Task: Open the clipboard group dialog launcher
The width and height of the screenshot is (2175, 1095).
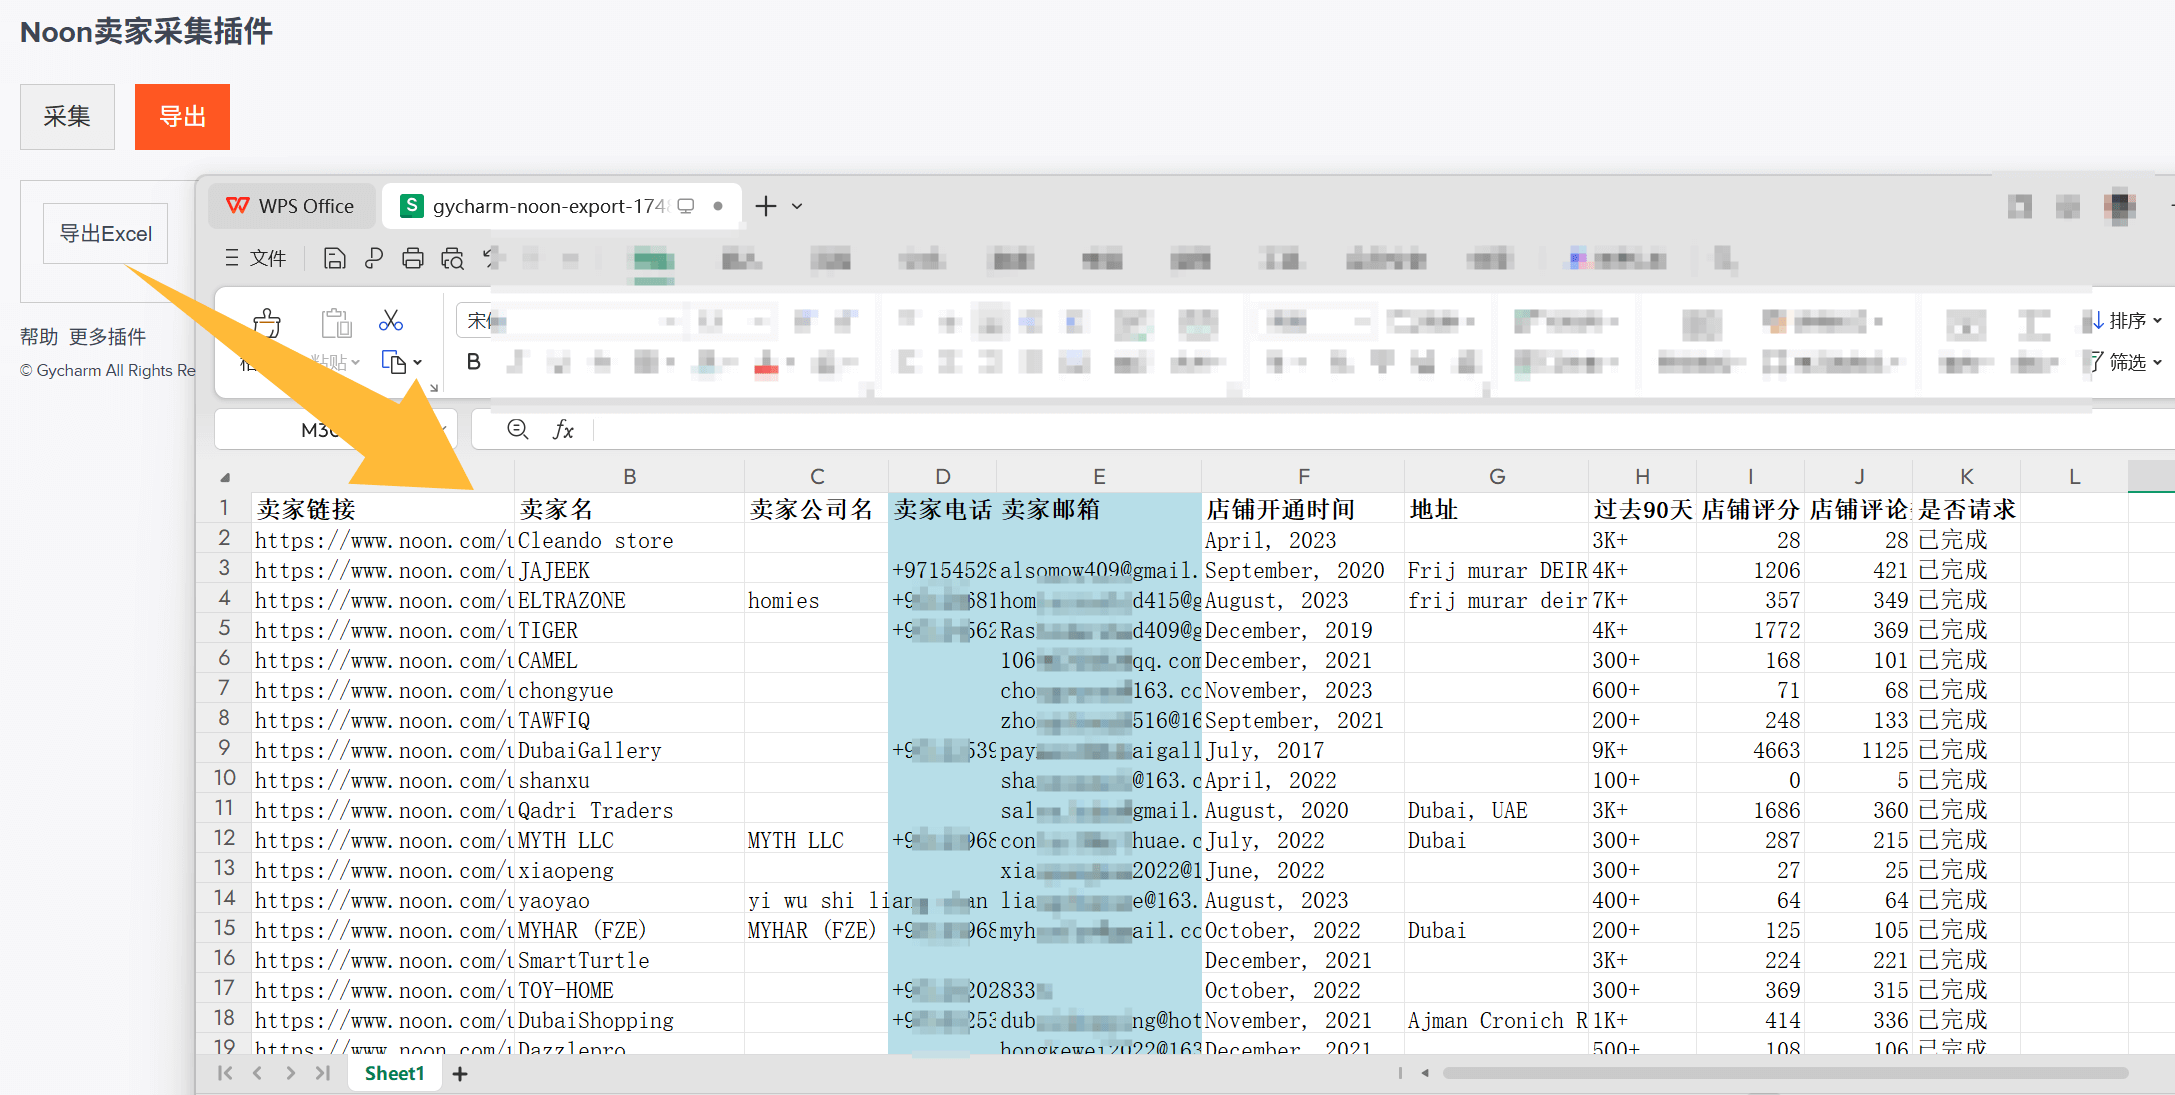Action: tap(434, 387)
